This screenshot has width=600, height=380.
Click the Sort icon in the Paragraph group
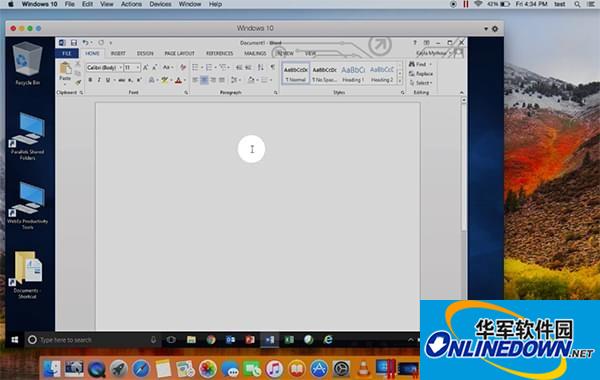point(261,67)
